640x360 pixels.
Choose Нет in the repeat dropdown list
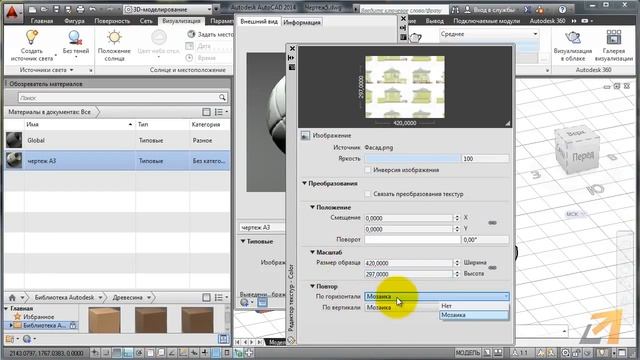(x=473, y=306)
